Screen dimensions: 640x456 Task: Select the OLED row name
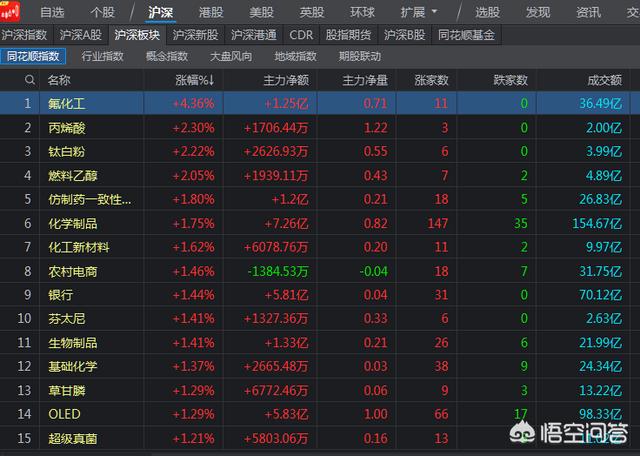tap(64, 414)
